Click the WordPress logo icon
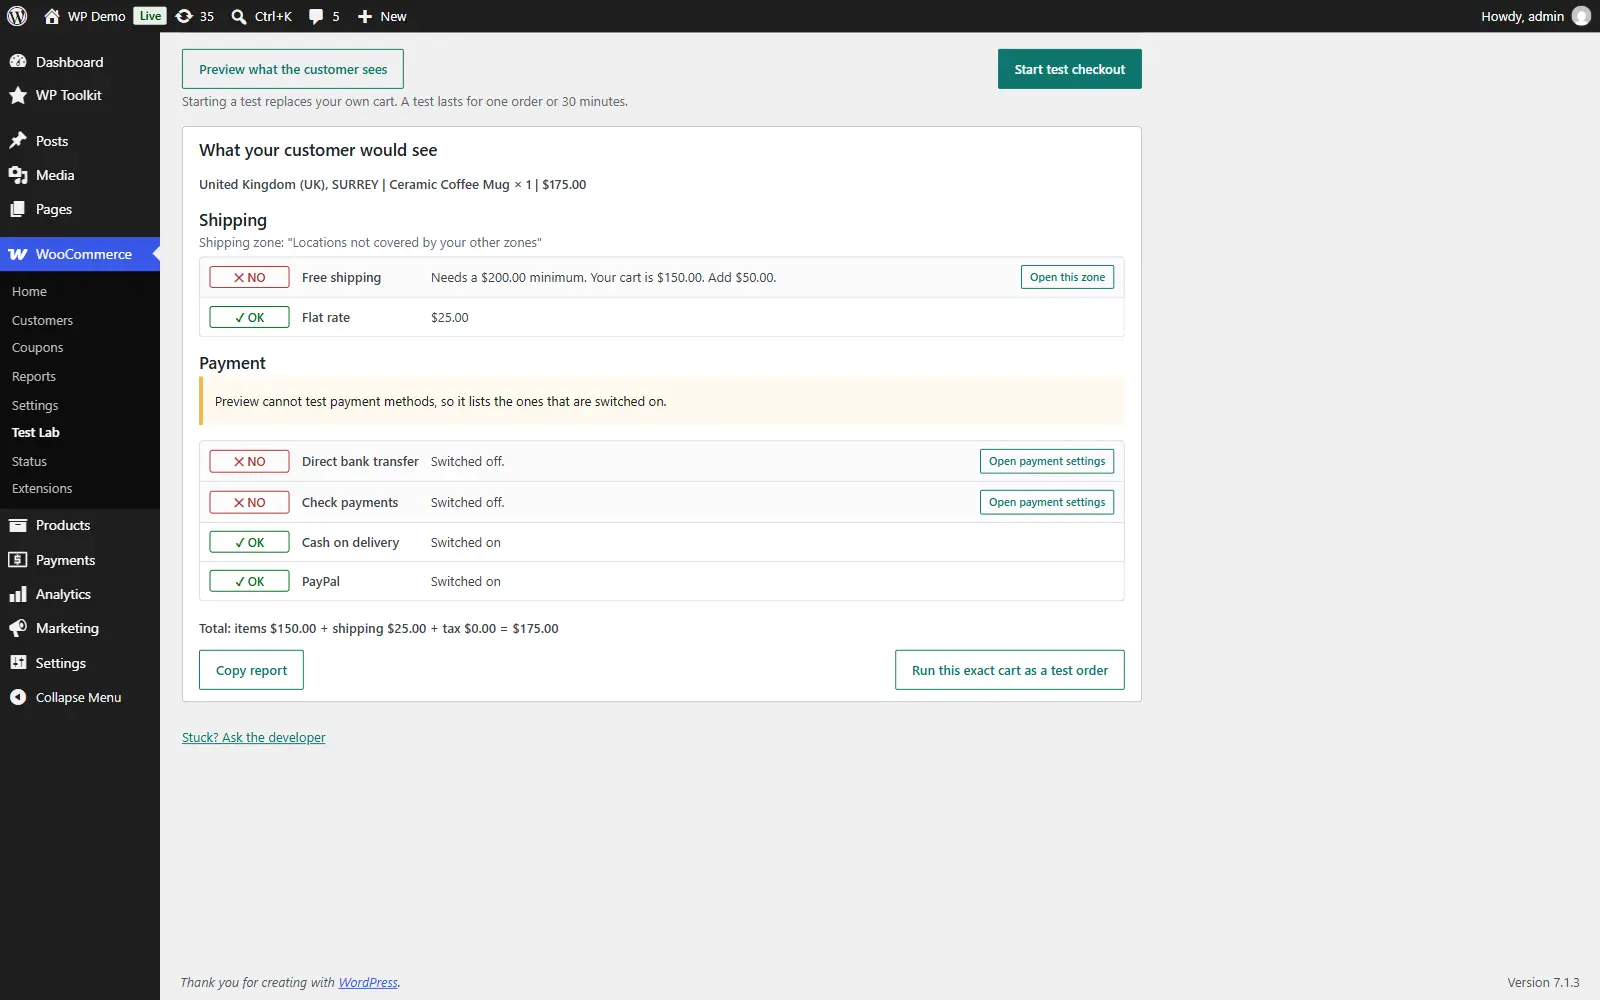Image resolution: width=1600 pixels, height=1000 pixels. (x=17, y=16)
